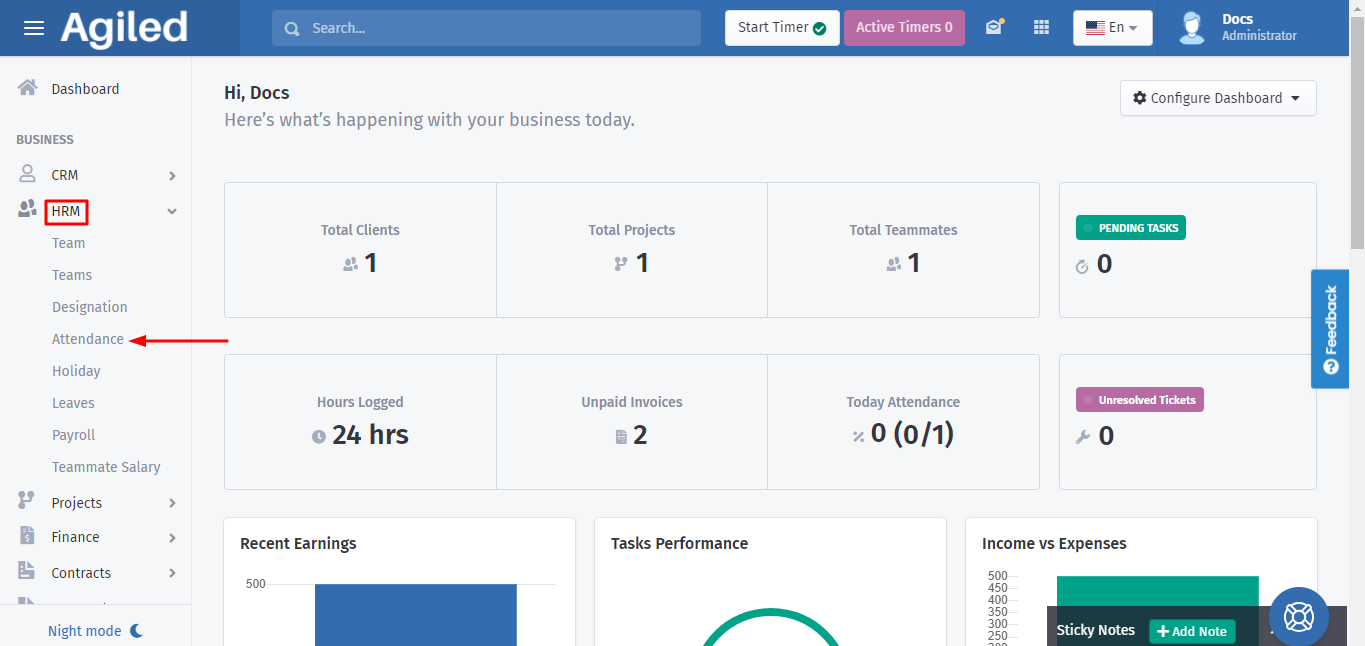The image size is (1365, 646).
Task: Open Attendance in HRM submenu
Action: pyautogui.click(x=88, y=339)
